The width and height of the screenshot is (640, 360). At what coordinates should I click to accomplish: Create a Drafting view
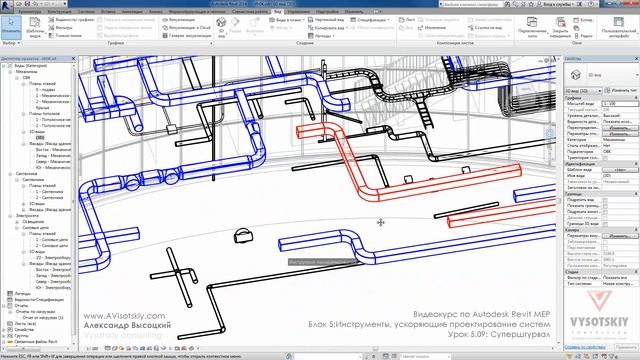coord(325,20)
